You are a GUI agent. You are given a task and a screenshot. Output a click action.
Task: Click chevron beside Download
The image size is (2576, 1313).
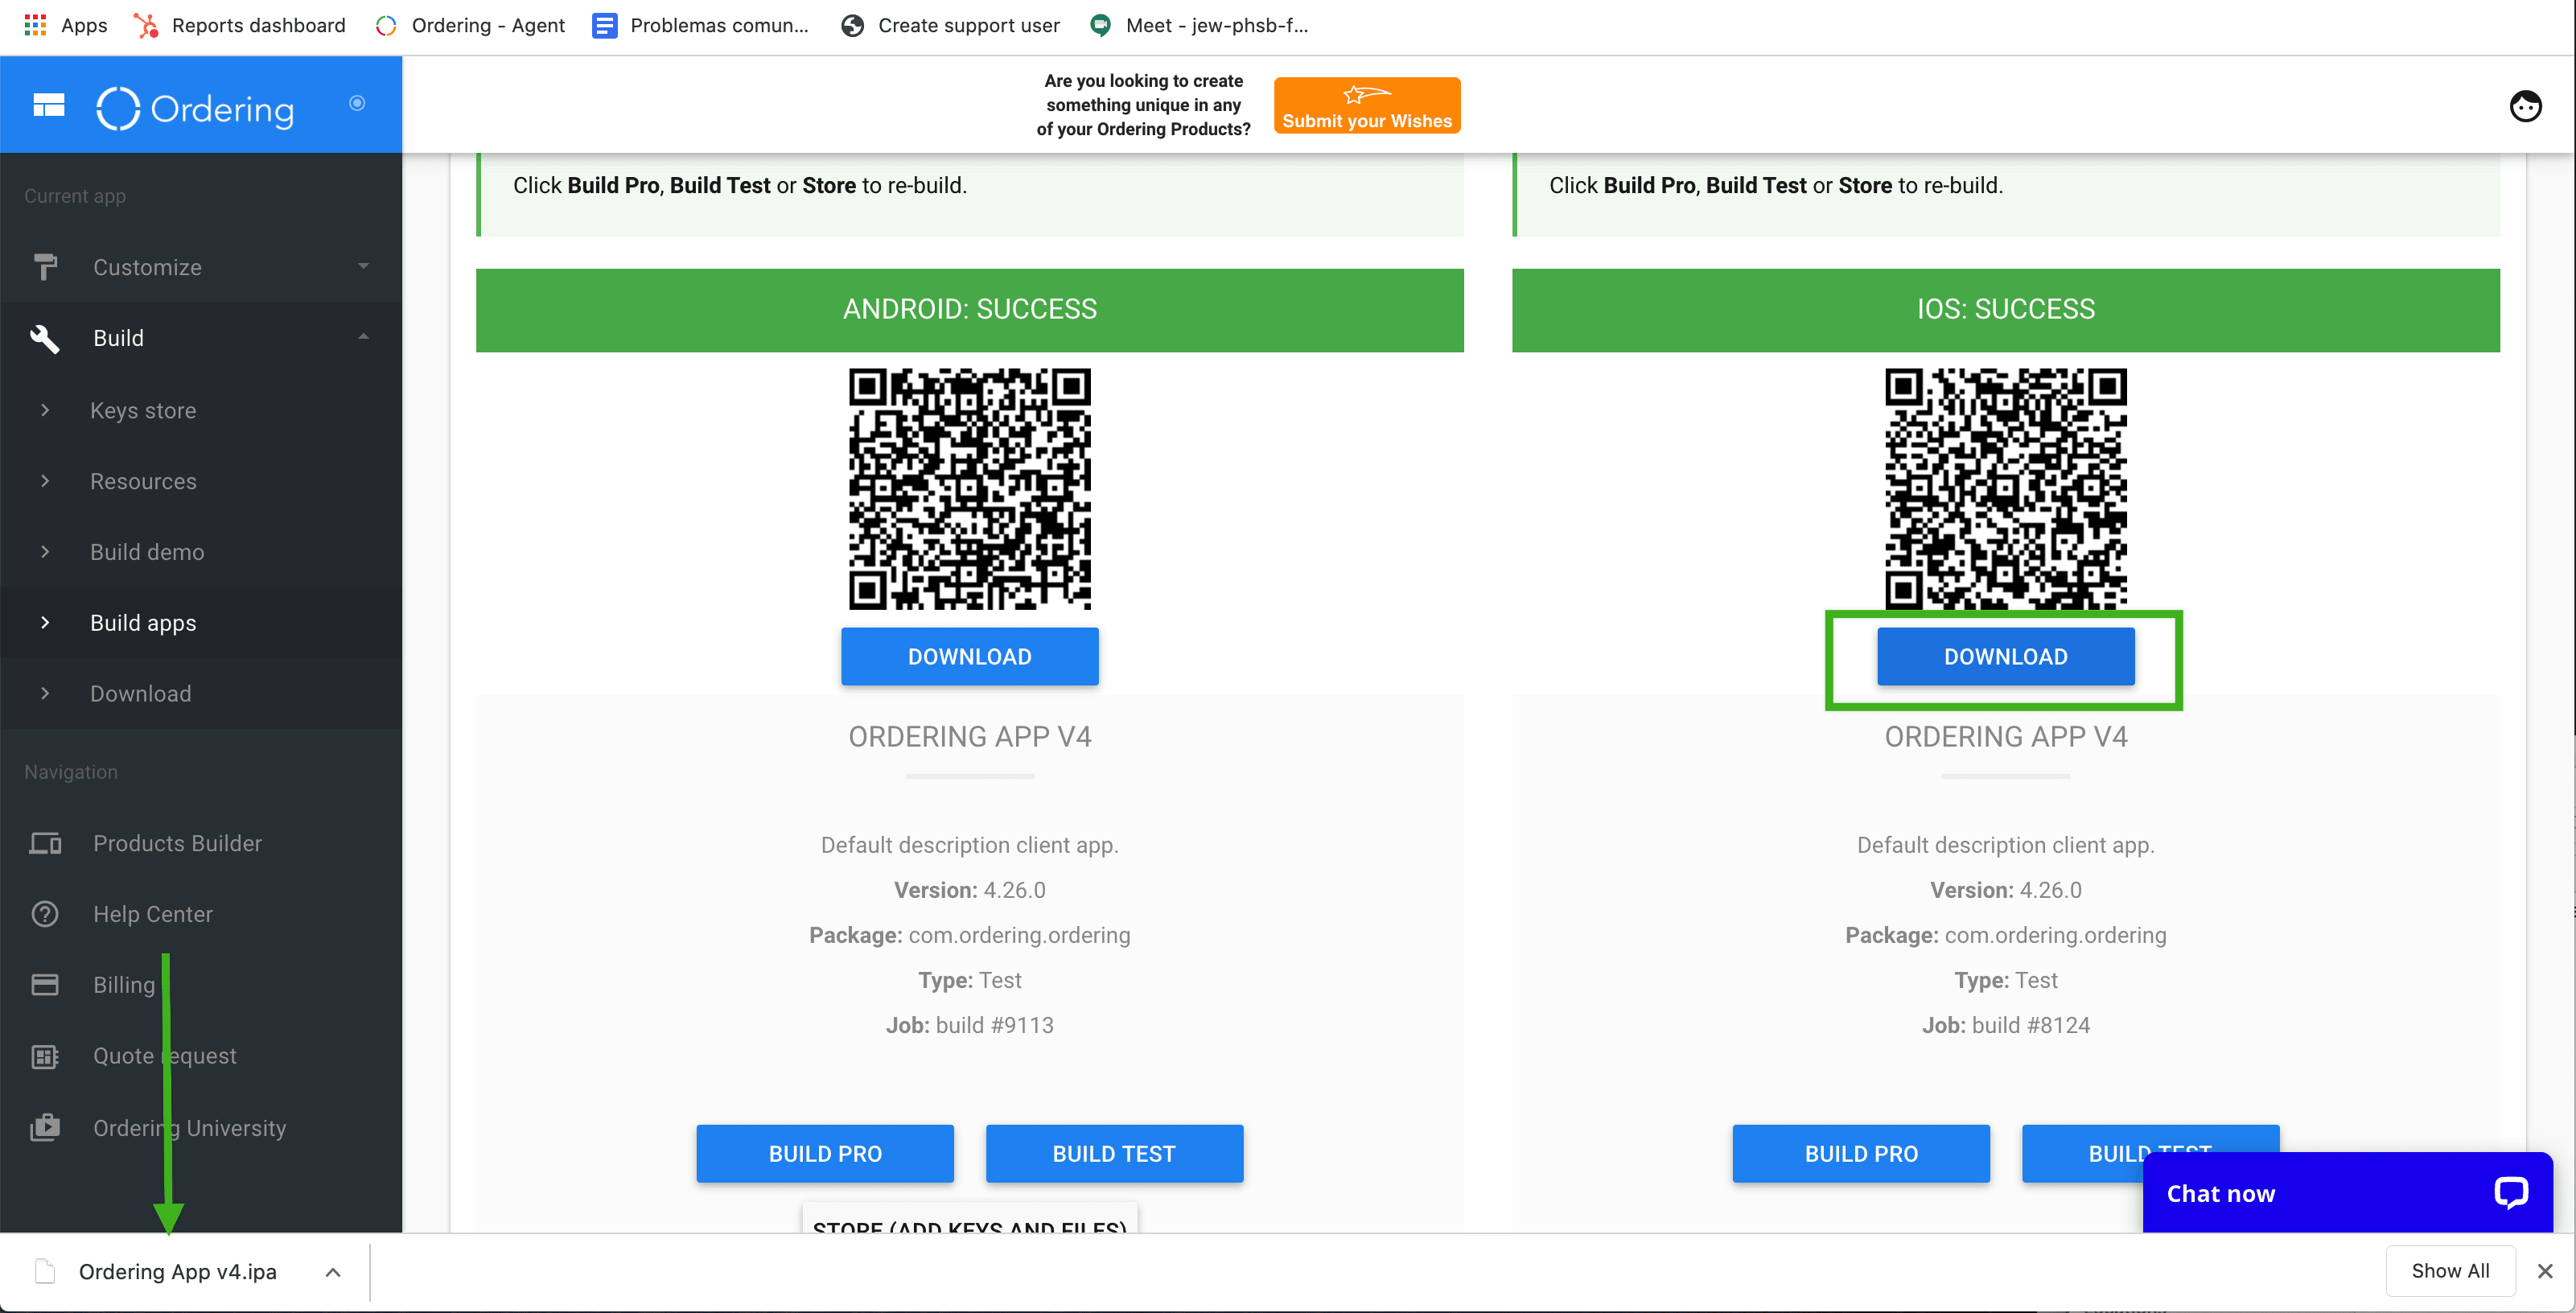(45, 694)
